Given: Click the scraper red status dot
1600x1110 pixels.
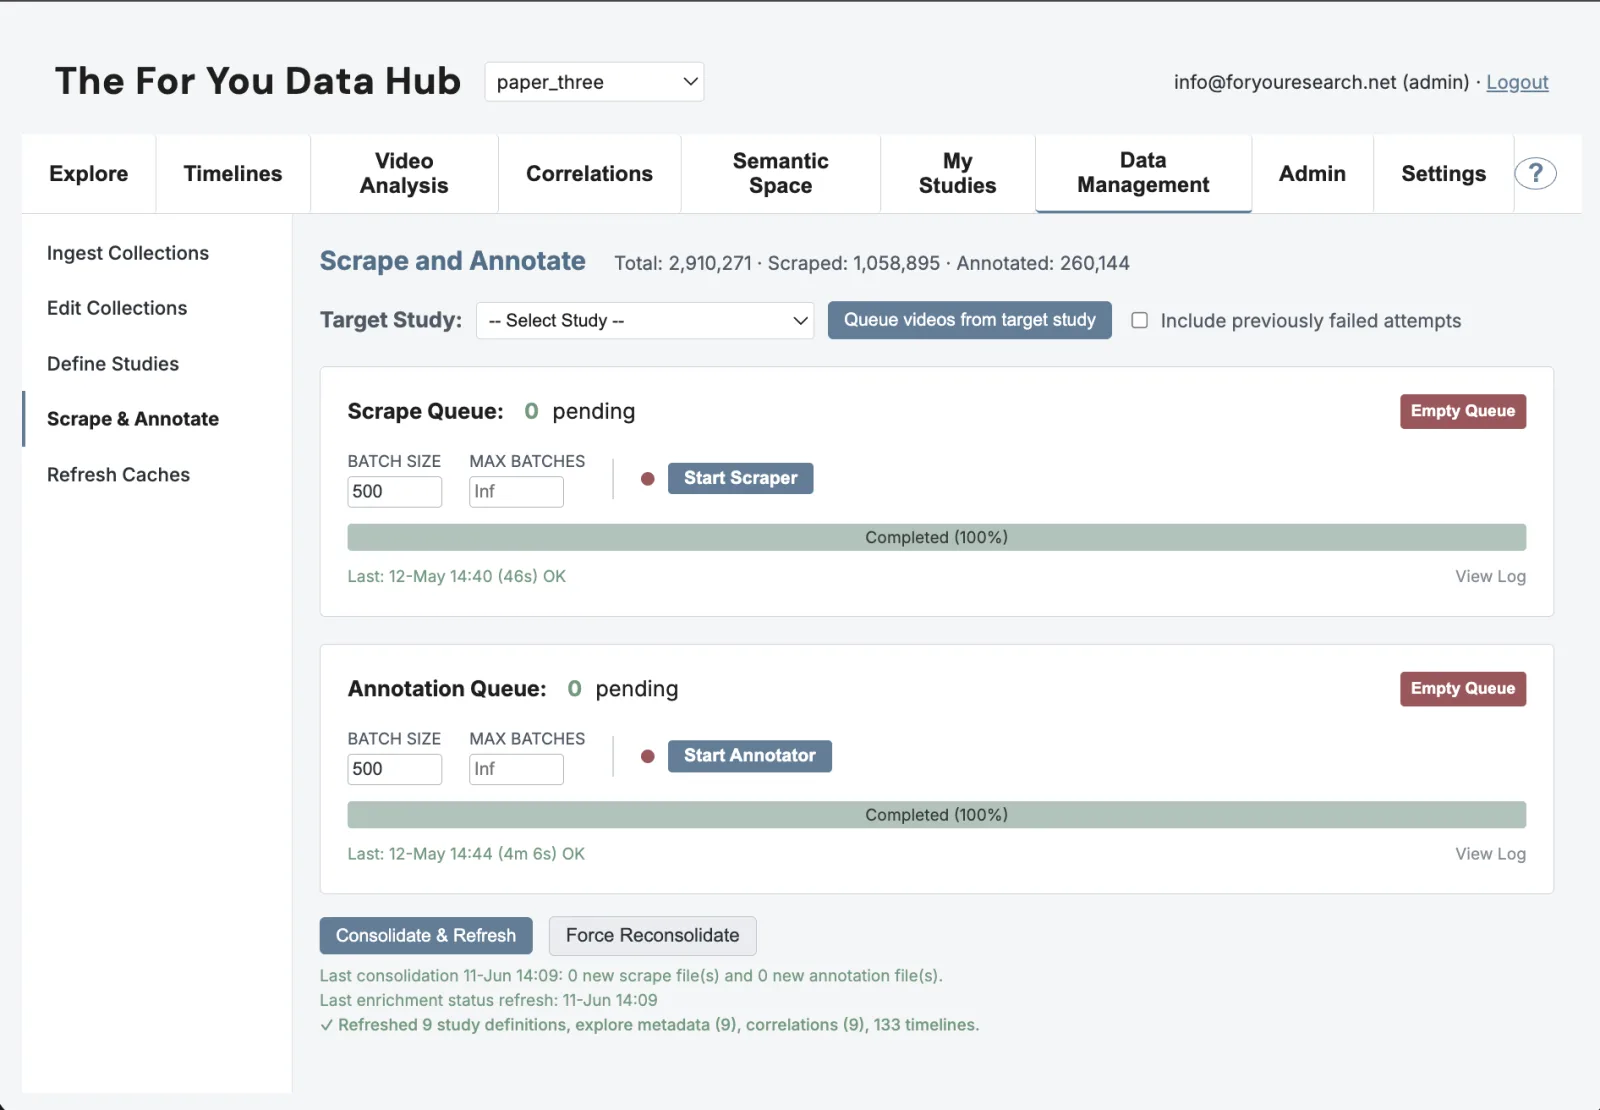Looking at the screenshot, I should coord(647,479).
